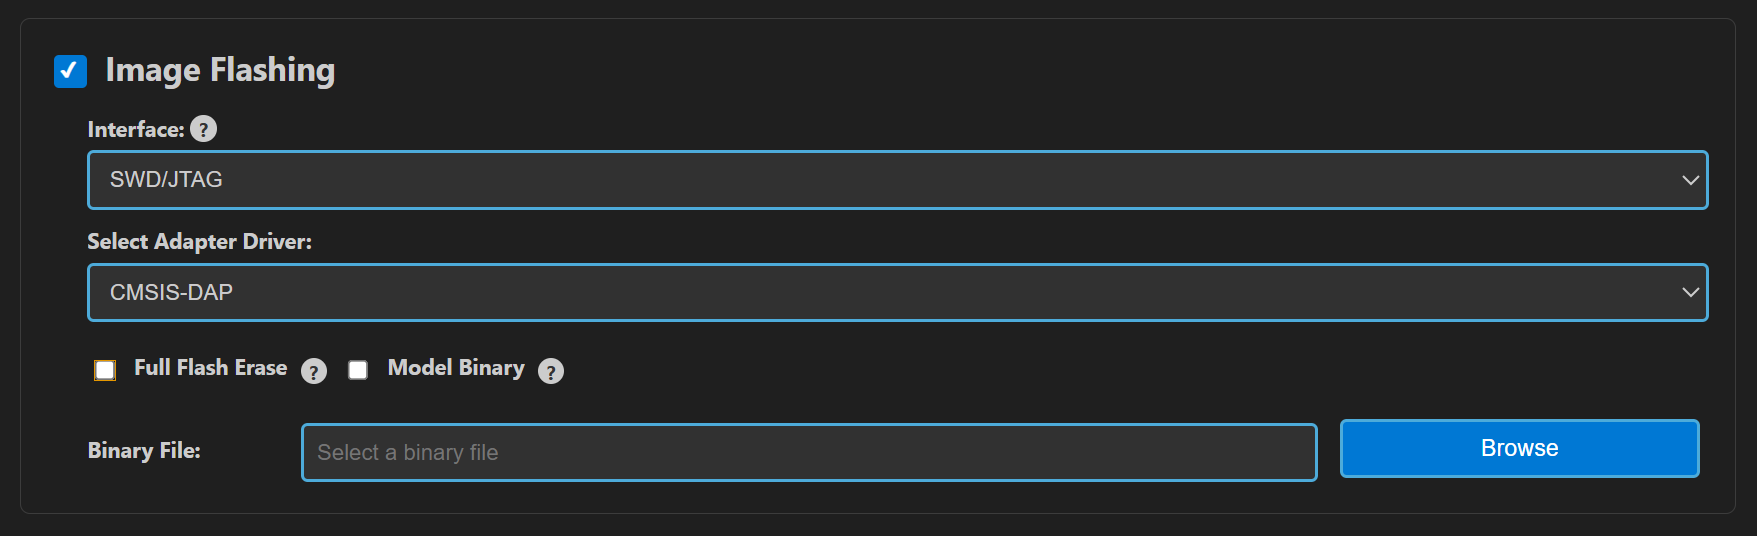Click the "Interface:" field label
Image resolution: width=1757 pixels, height=536 pixels.
tap(136, 130)
